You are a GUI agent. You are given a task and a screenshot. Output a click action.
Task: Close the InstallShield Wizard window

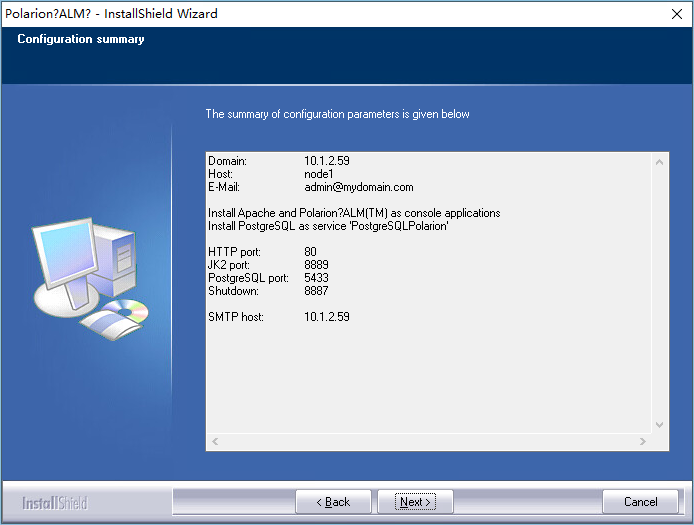(x=677, y=14)
